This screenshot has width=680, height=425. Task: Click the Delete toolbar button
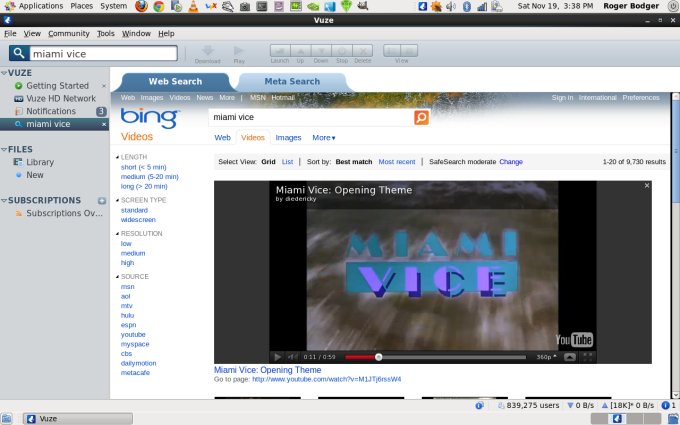tap(363, 51)
